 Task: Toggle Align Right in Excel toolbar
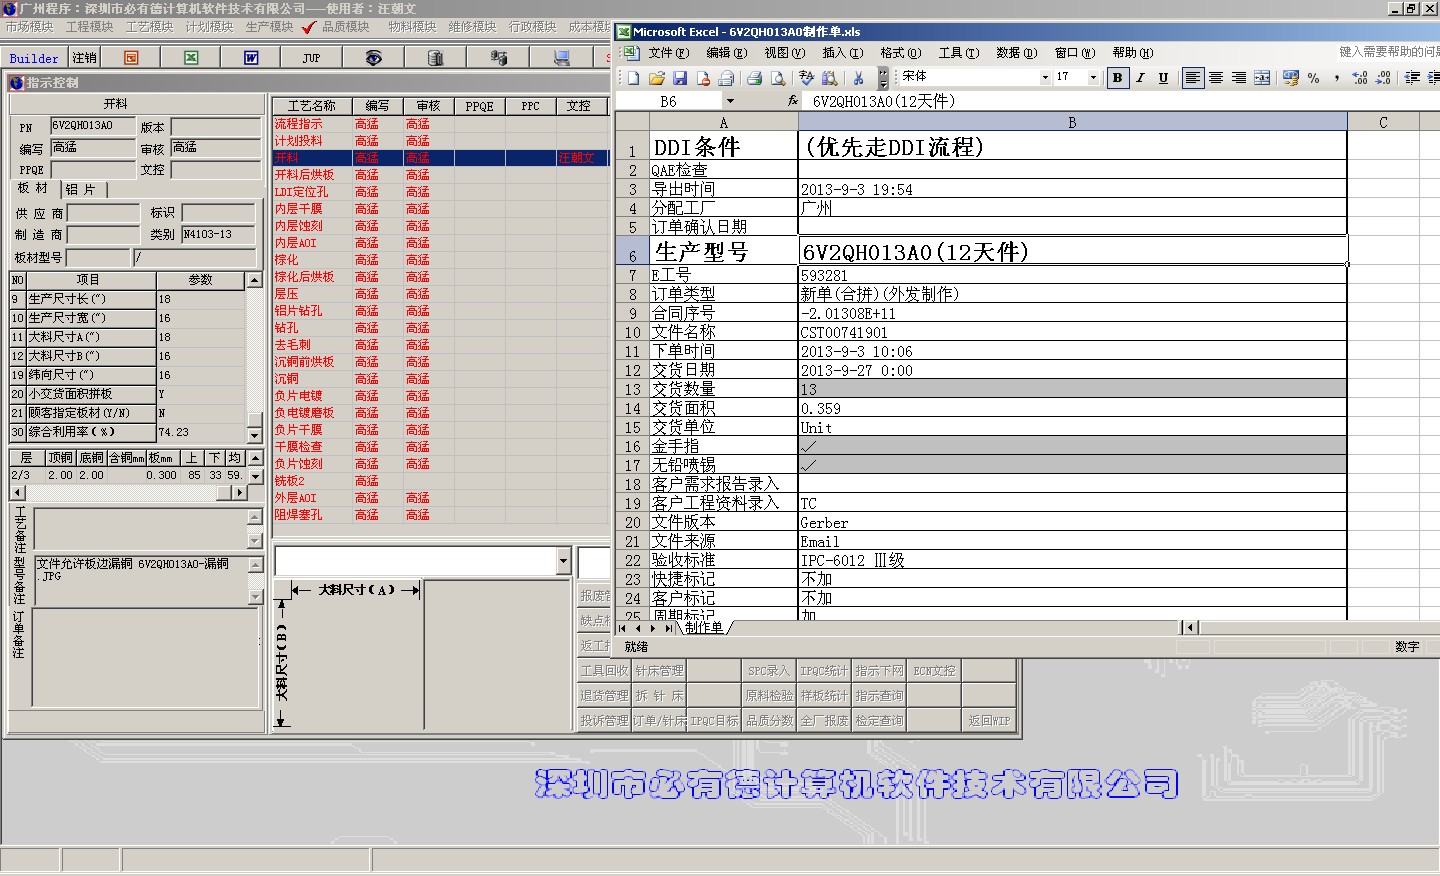1239,78
